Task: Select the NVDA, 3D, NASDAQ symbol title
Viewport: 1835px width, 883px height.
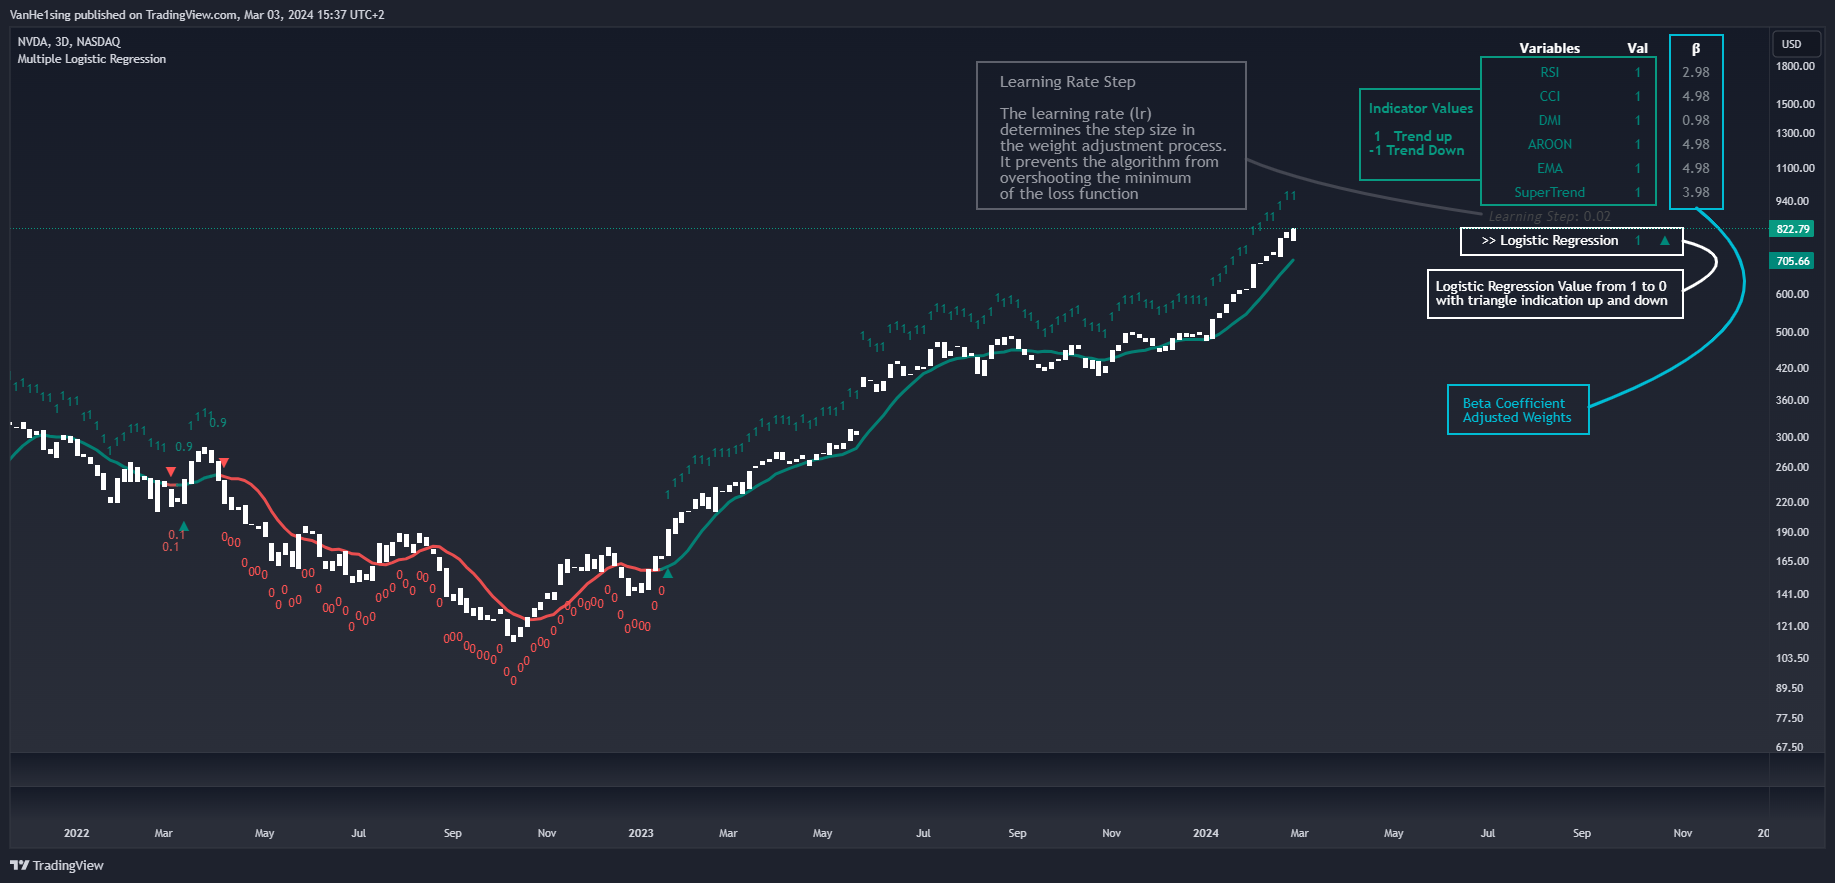Action: pyautogui.click(x=69, y=42)
